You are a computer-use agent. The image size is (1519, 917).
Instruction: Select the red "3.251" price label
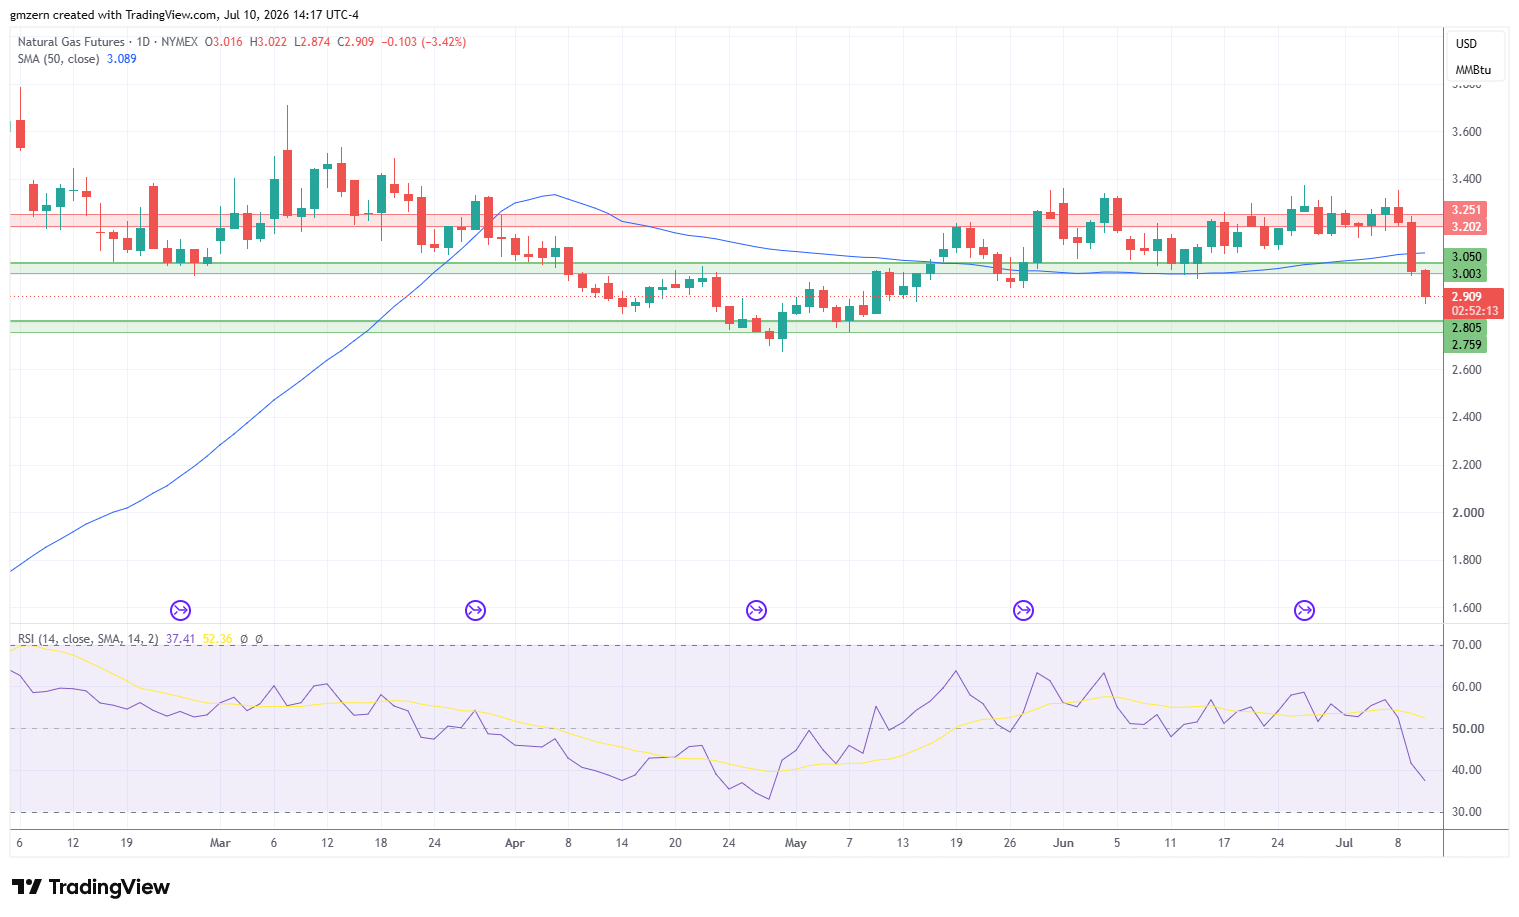(x=1467, y=210)
